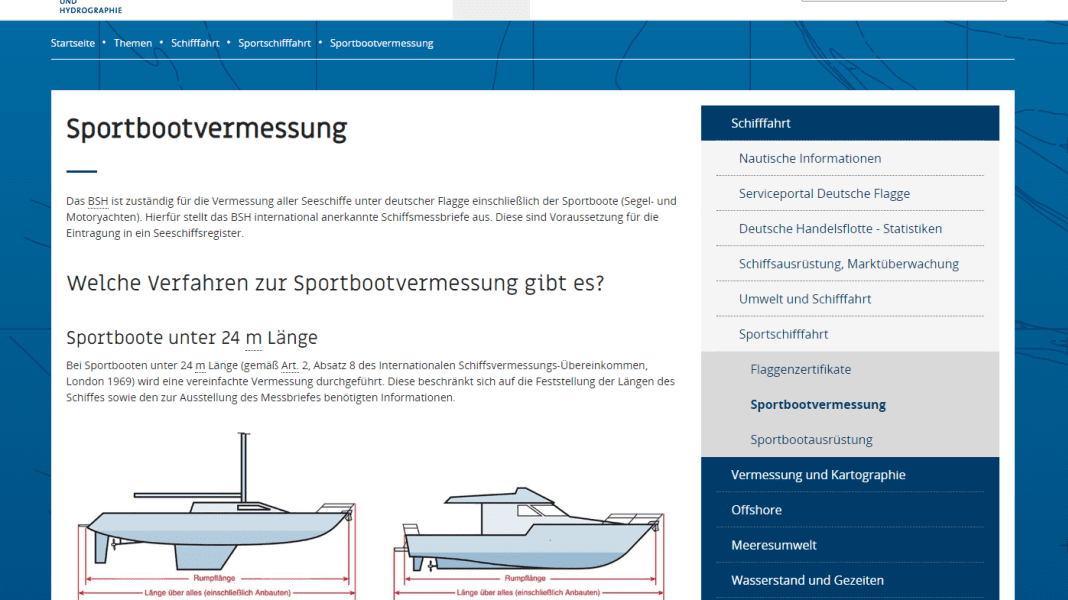This screenshot has width=1068, height=600.
Task: Open Schifffahrt in the breadcrumb trail
Action: pyautogui.click(x=195, y=43)
